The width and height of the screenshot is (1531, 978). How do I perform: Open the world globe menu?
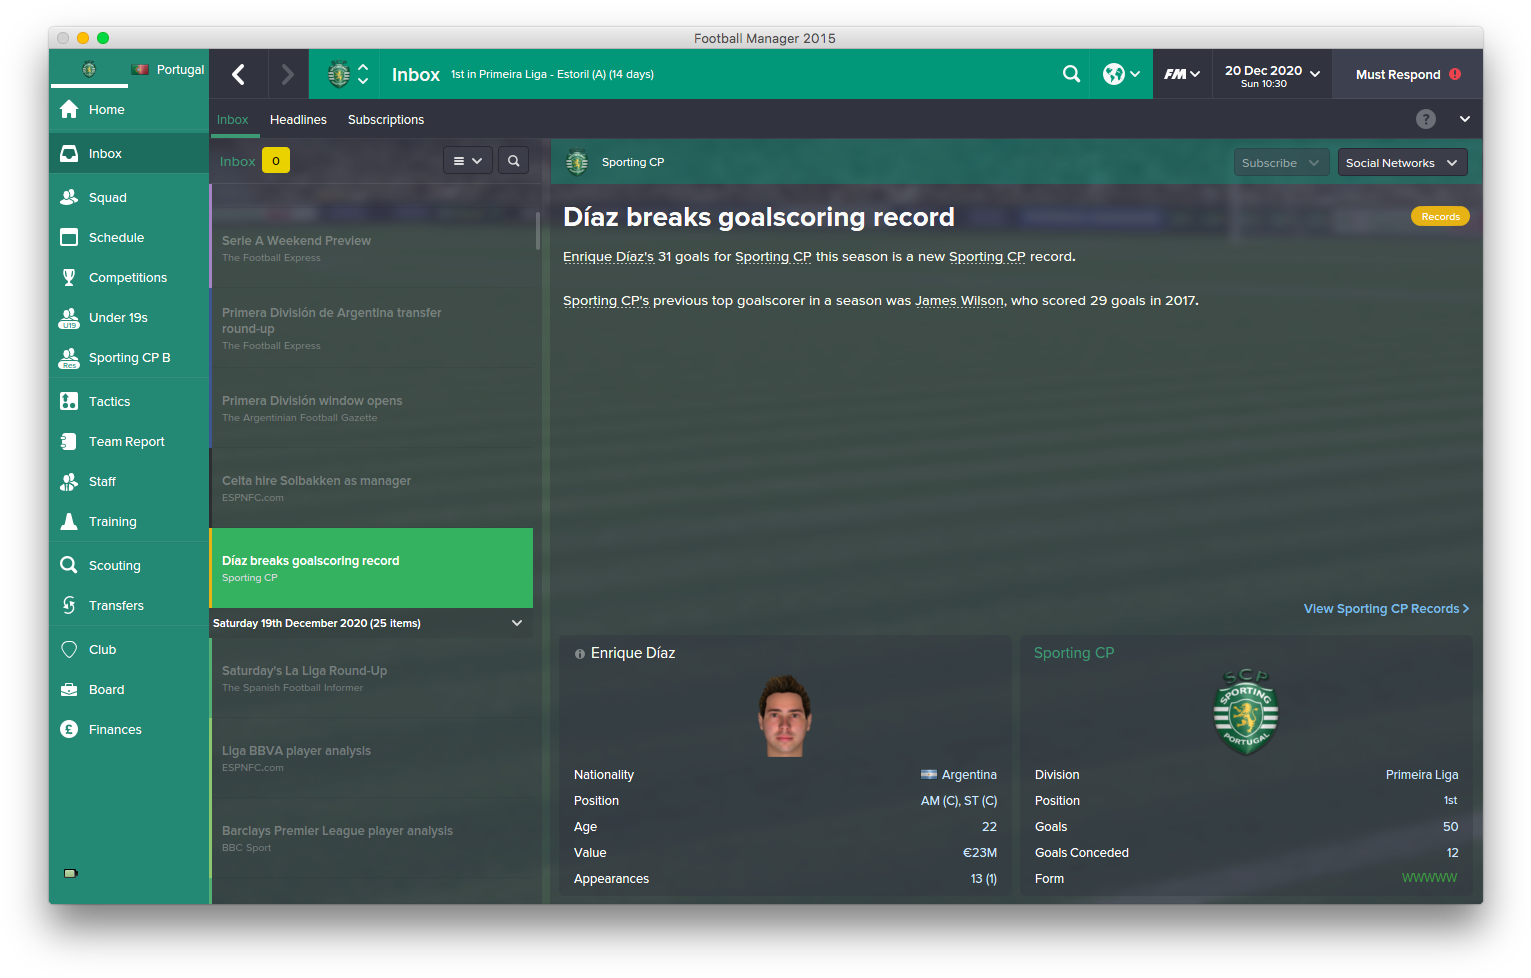click(x=1121, y=74)
